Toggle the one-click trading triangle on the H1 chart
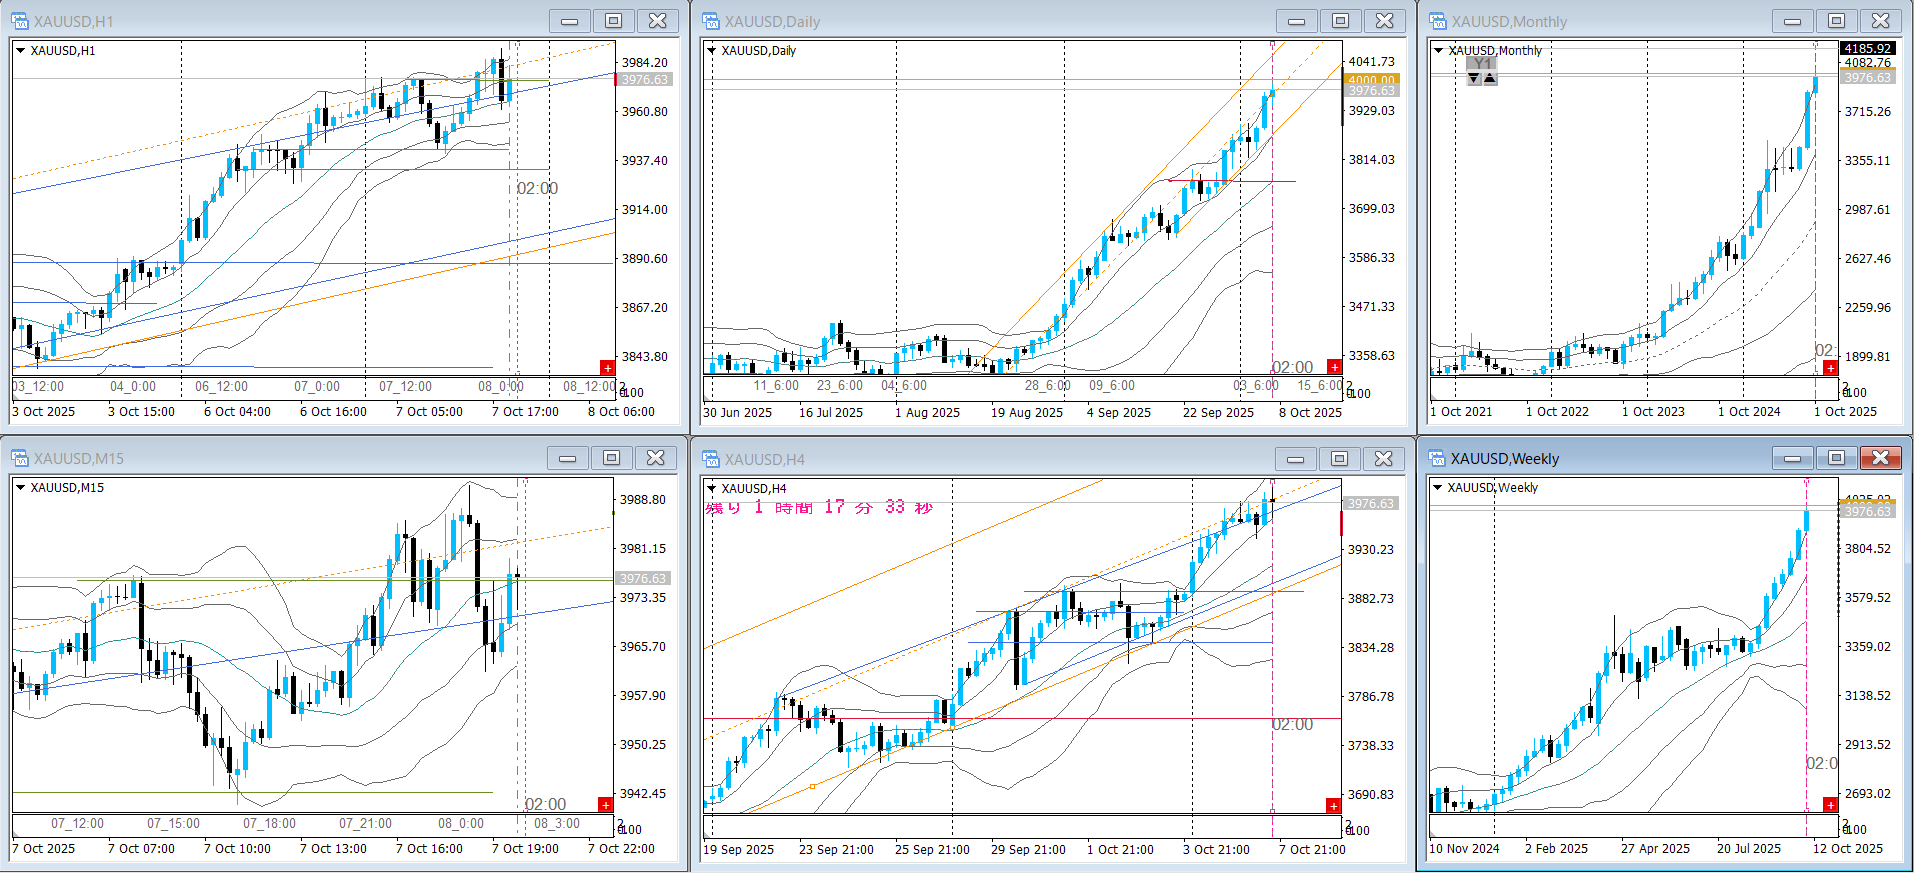Image resolution: width=1914 pixels, height=873 pixels. point(20,50)
